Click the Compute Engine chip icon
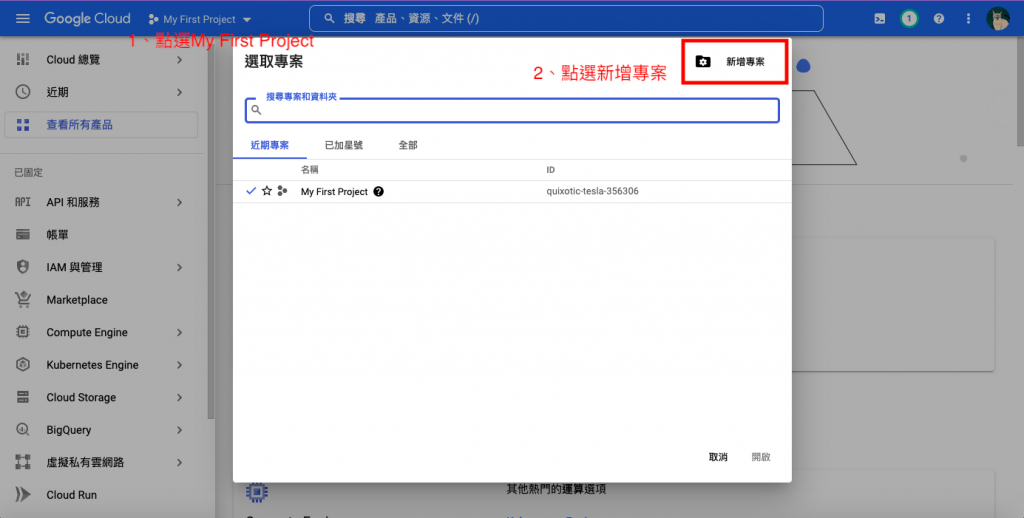Image resolution: width=1024 pixels, height=518 pixels. pyautogui.click(x=23, y=332)
